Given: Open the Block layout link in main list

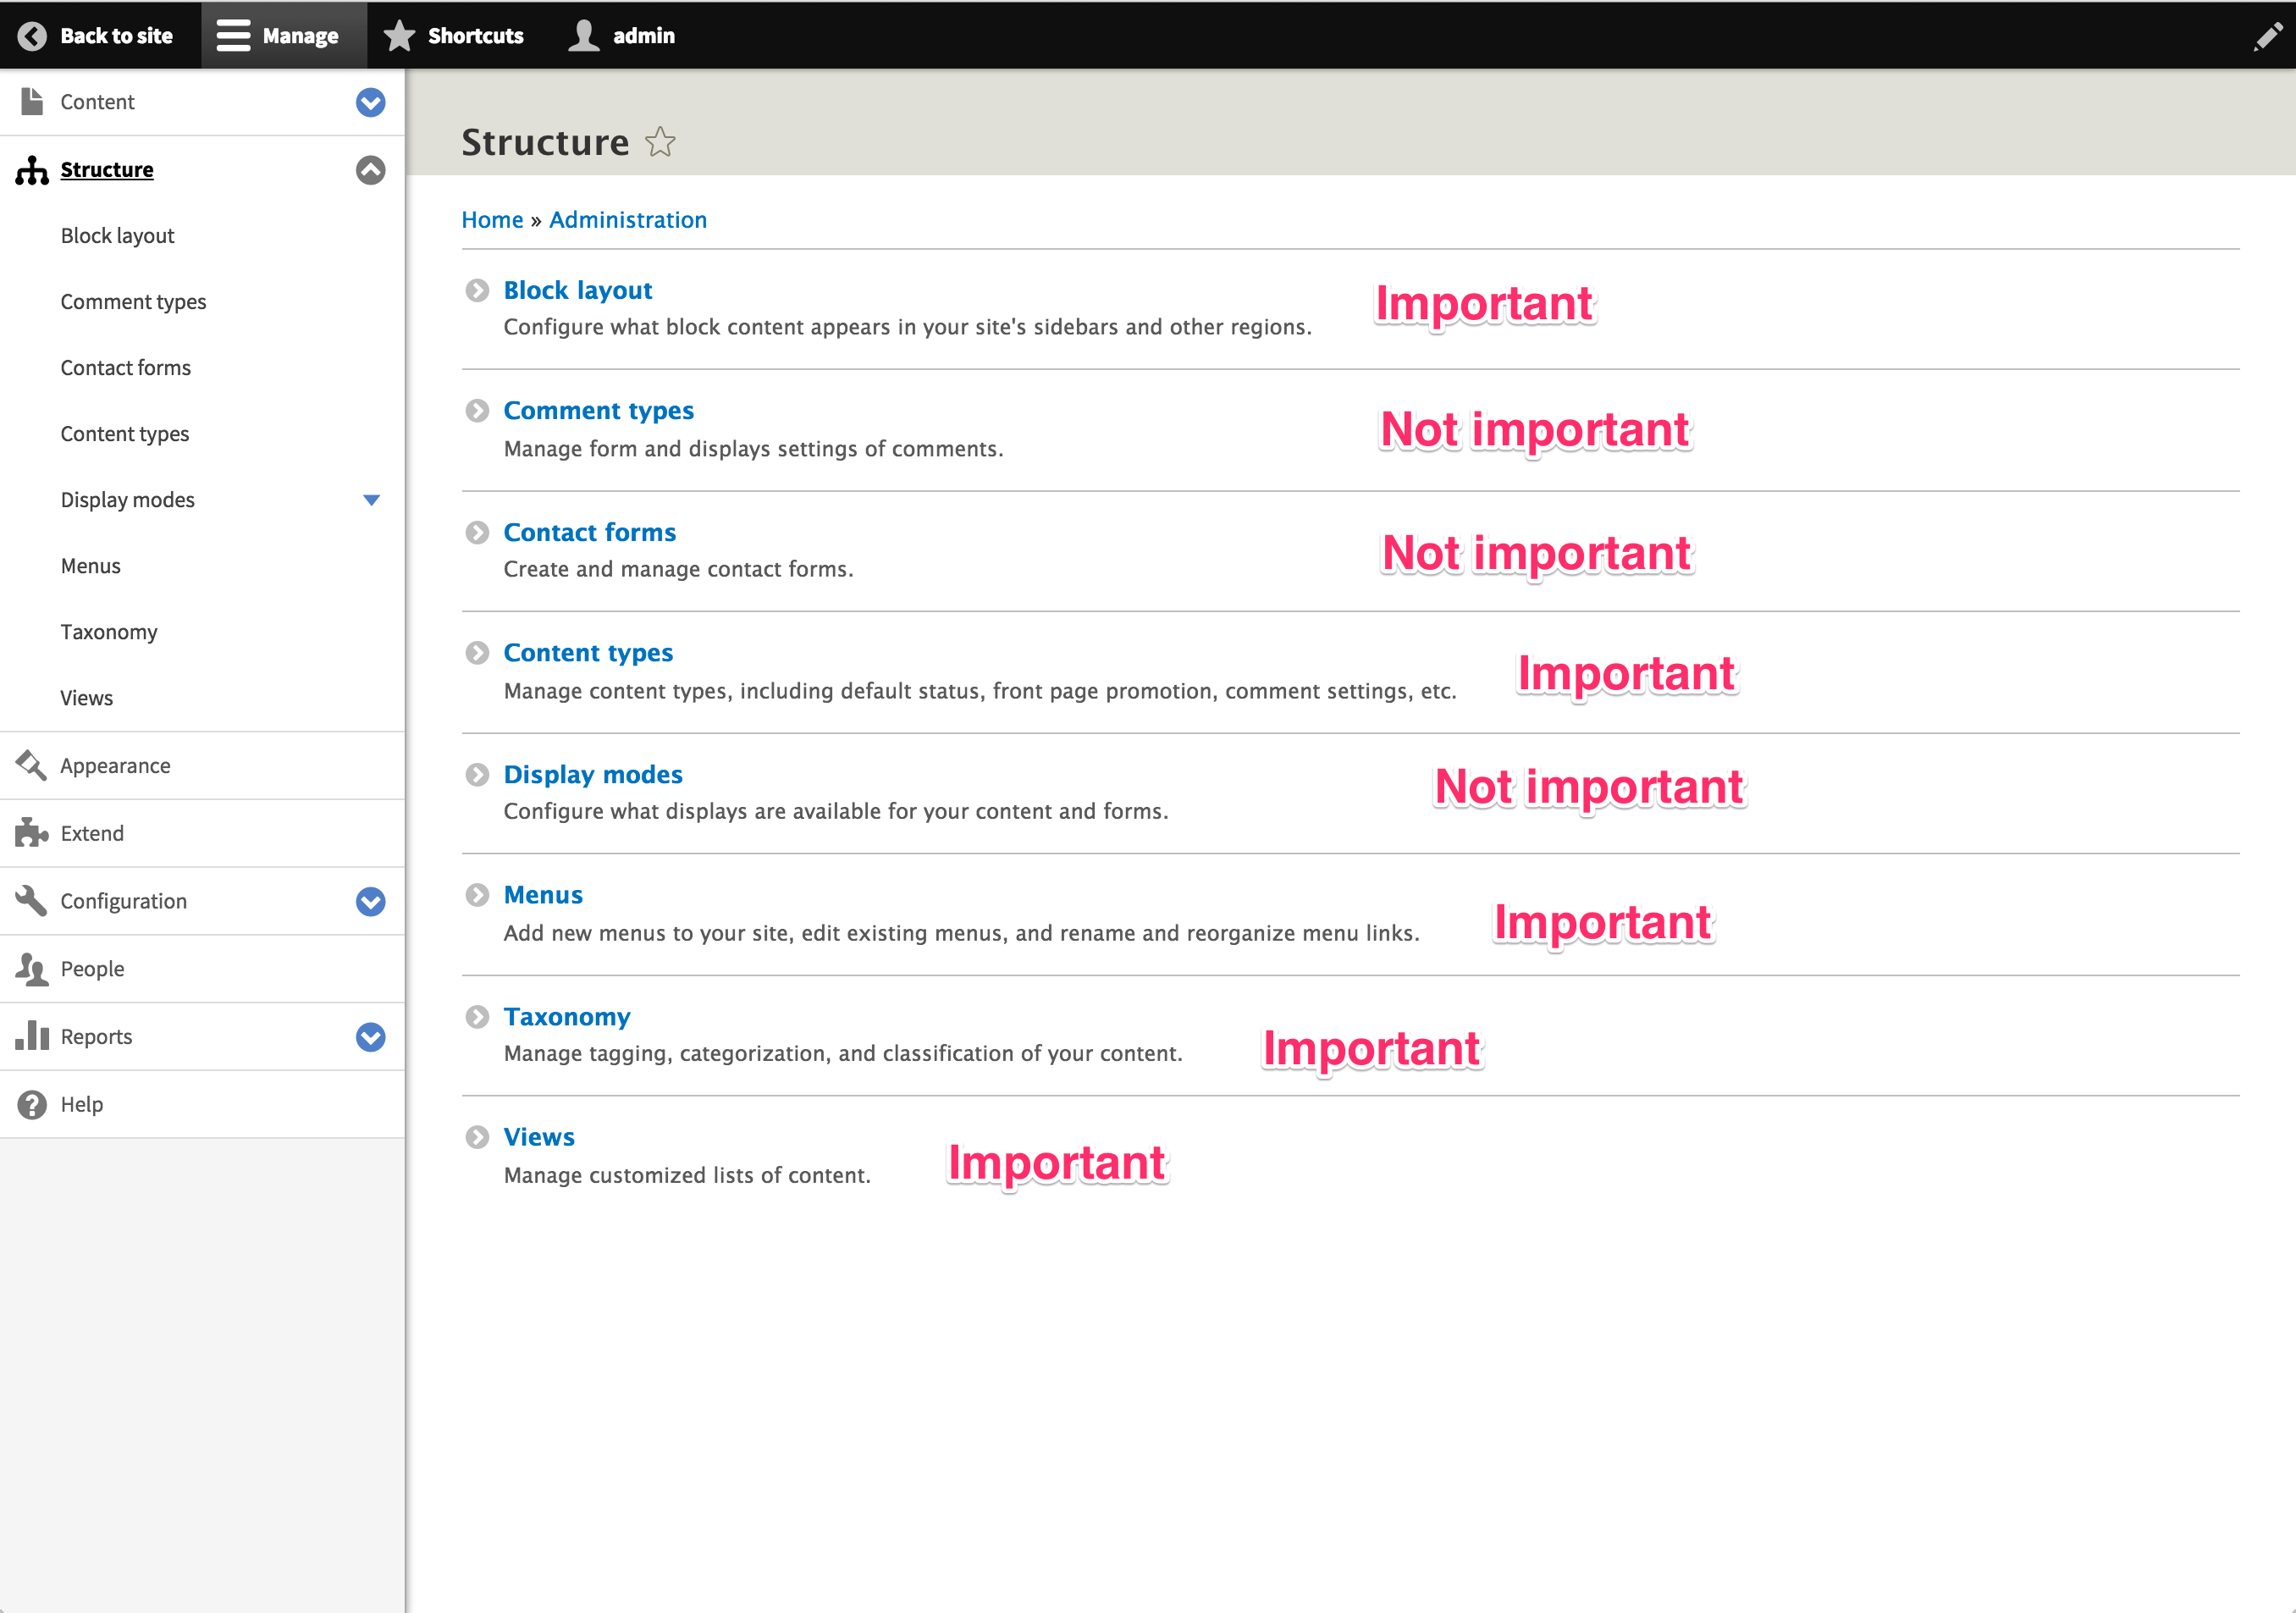Looking at the screenshot, I should 578,290.
